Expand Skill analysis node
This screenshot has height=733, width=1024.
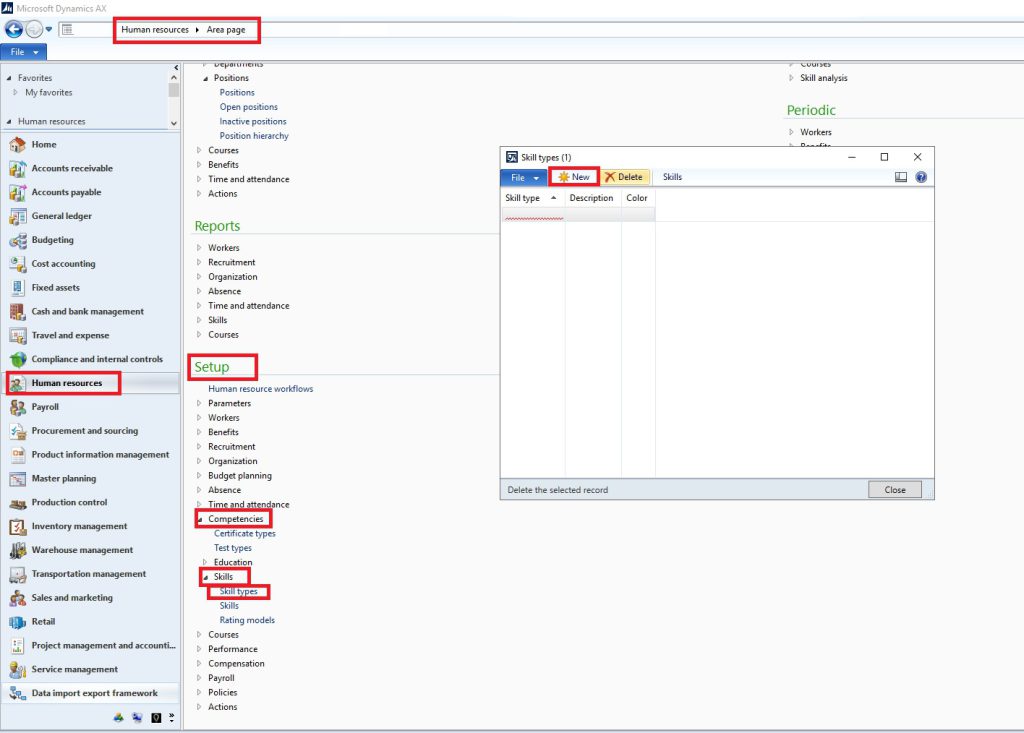(792, 78)
